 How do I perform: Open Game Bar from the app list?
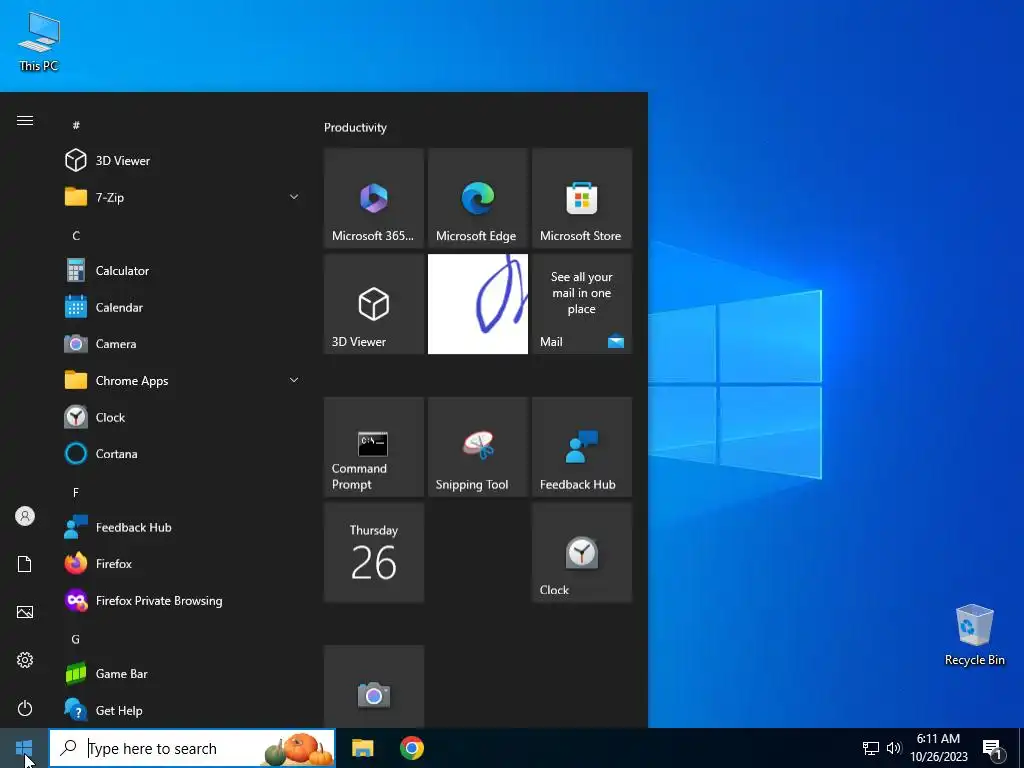pyautogui.click(x=180, y=673)
